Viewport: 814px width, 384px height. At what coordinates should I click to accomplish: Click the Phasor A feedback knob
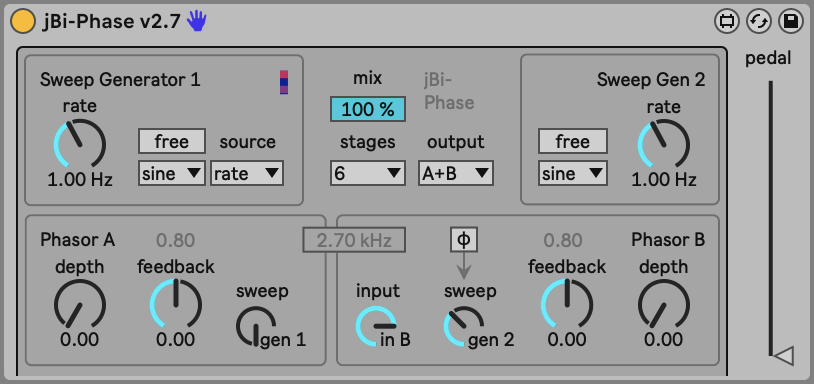[x=175, y=305]
